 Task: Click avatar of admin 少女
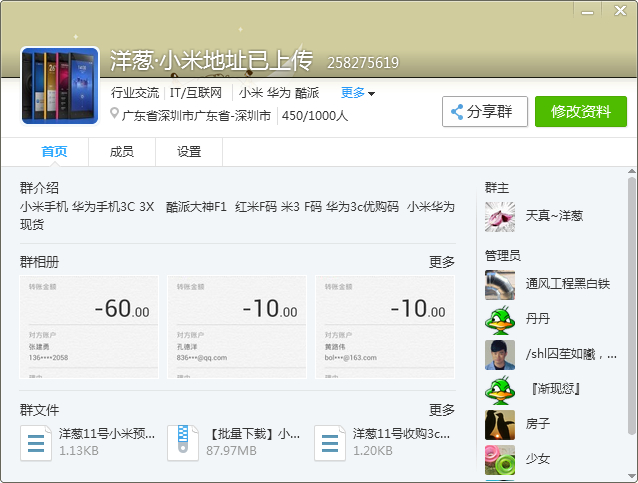click(500, 460)
